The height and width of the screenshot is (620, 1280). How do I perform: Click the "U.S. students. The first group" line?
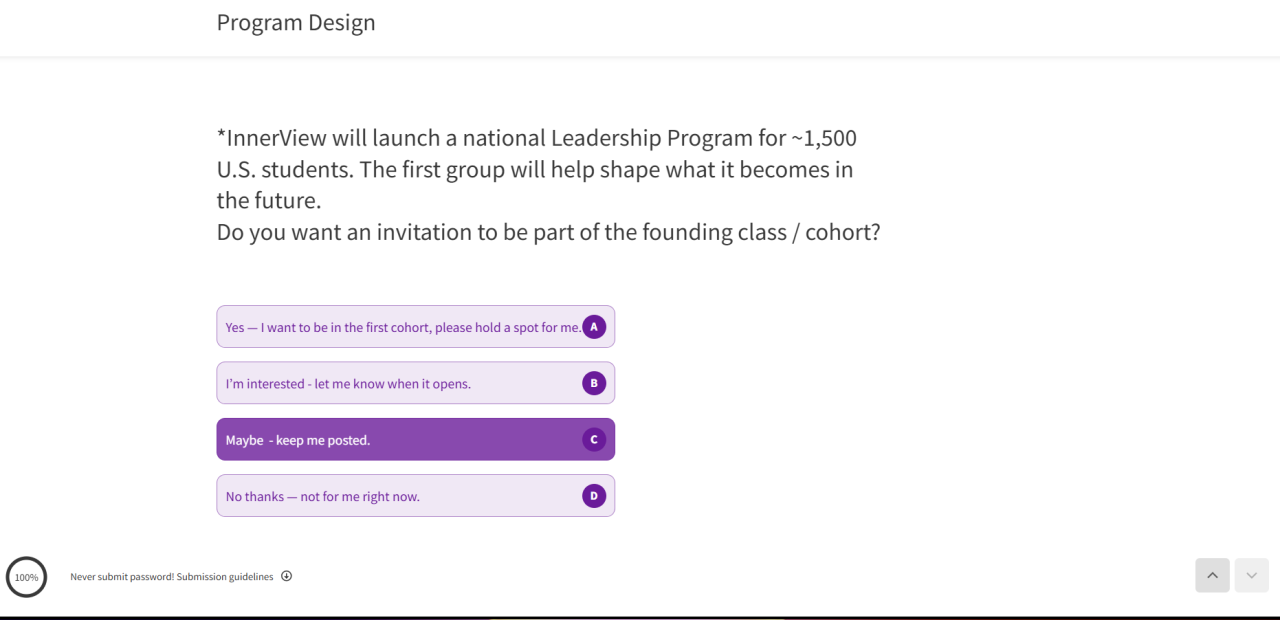pyautogui.click(x=535, y=170)
